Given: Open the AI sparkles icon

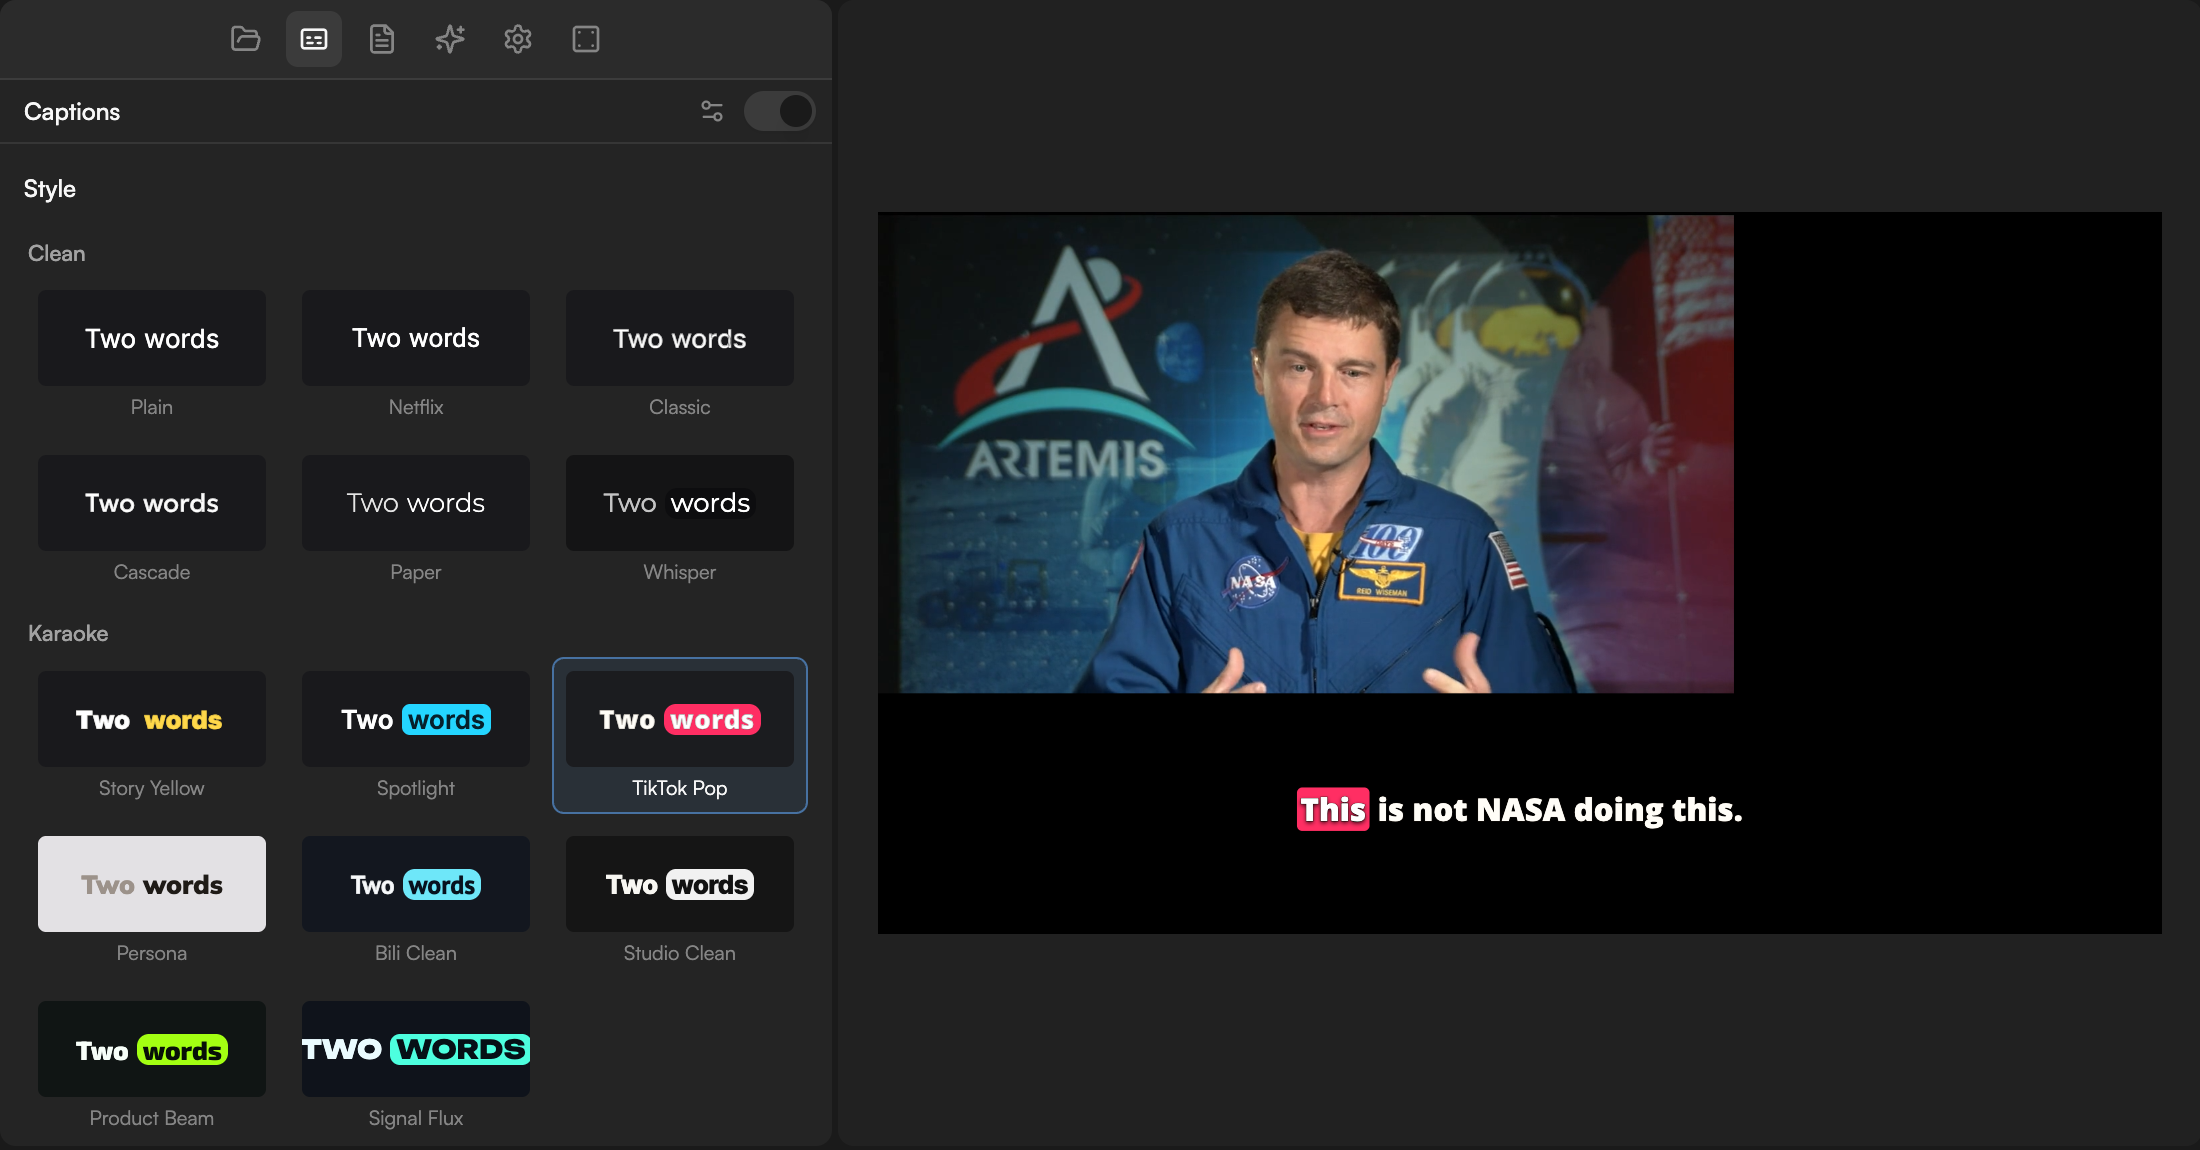Looking at the screenshot, I should (x=450, y=39).
